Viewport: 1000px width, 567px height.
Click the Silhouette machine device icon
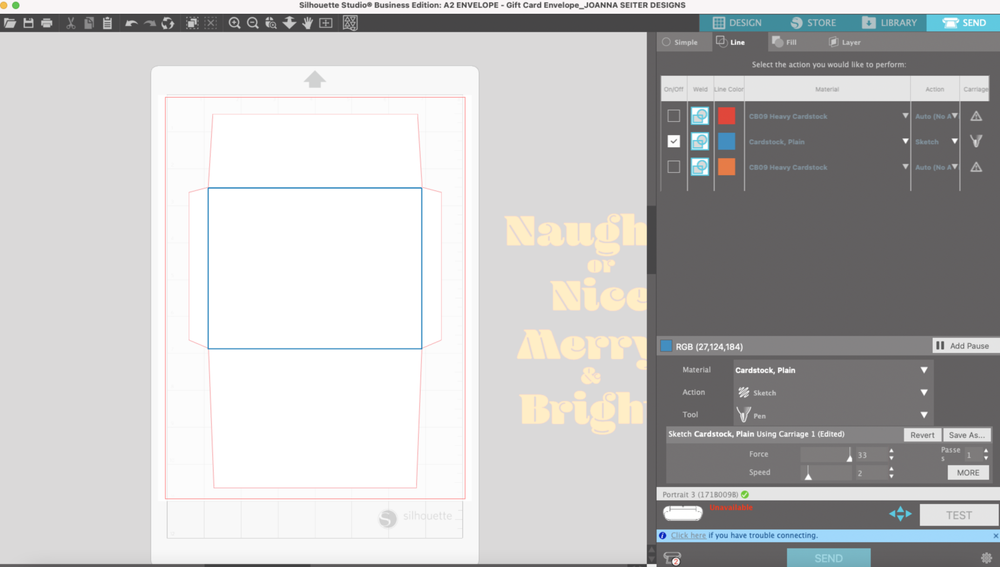[683, 512]
